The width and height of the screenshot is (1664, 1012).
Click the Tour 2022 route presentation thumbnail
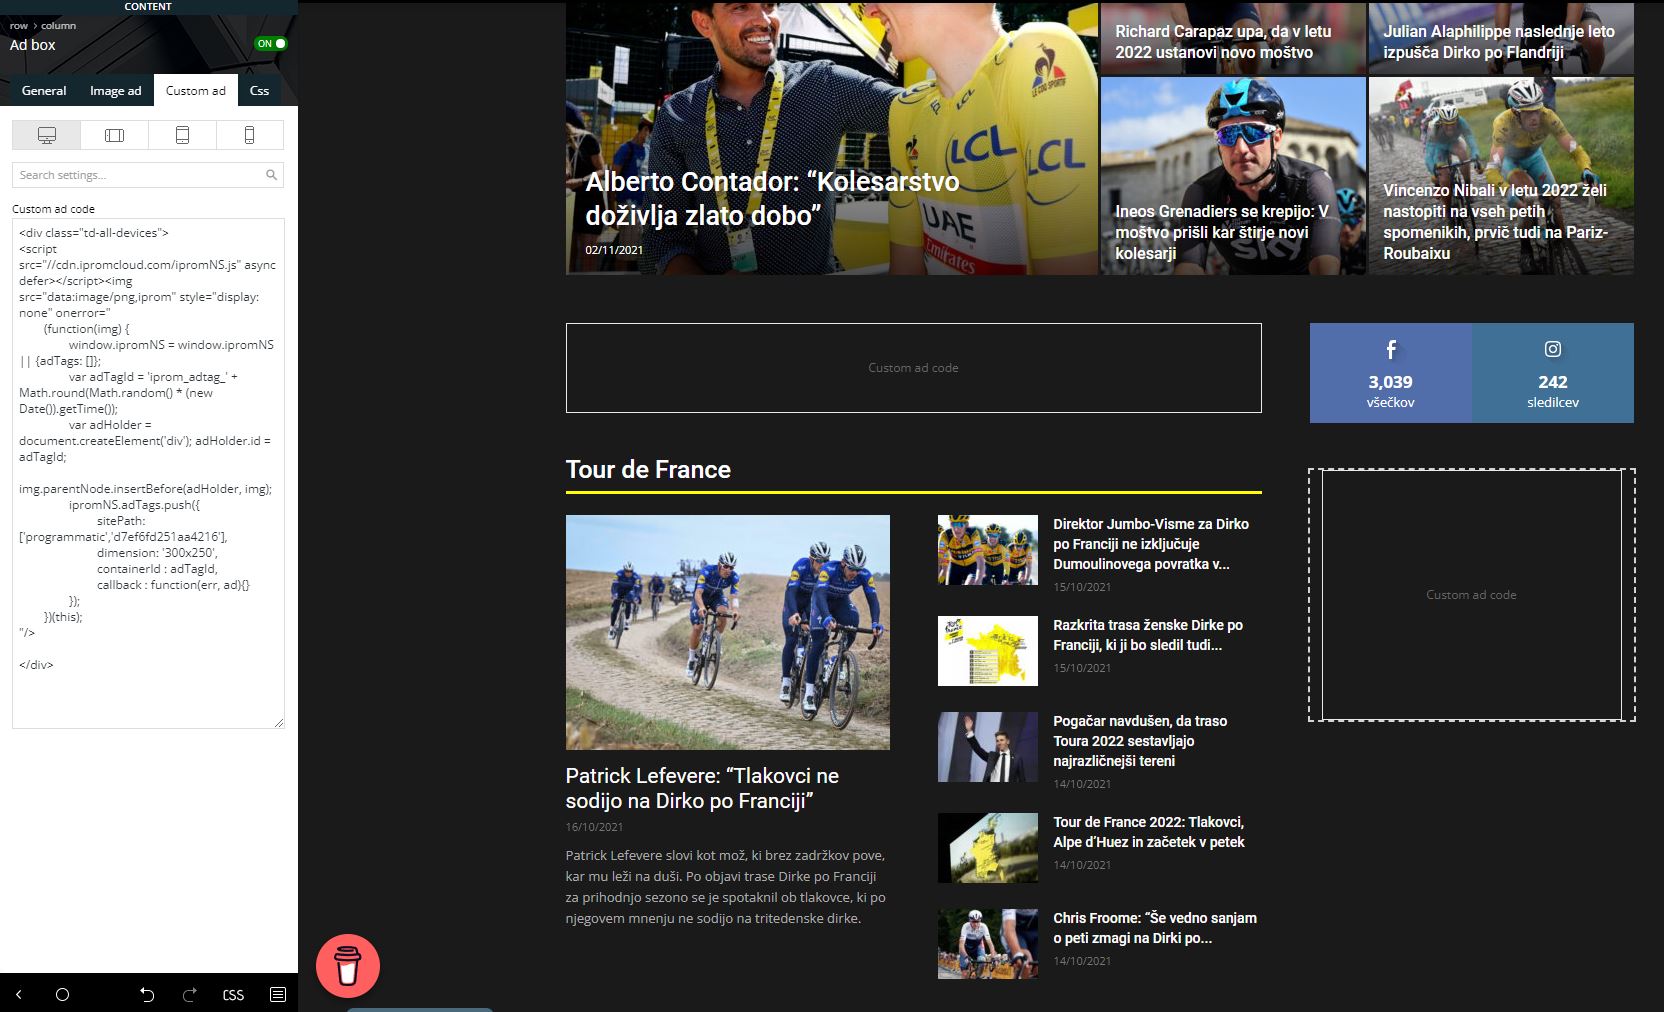pyautogui.click(x=988, y=848)
